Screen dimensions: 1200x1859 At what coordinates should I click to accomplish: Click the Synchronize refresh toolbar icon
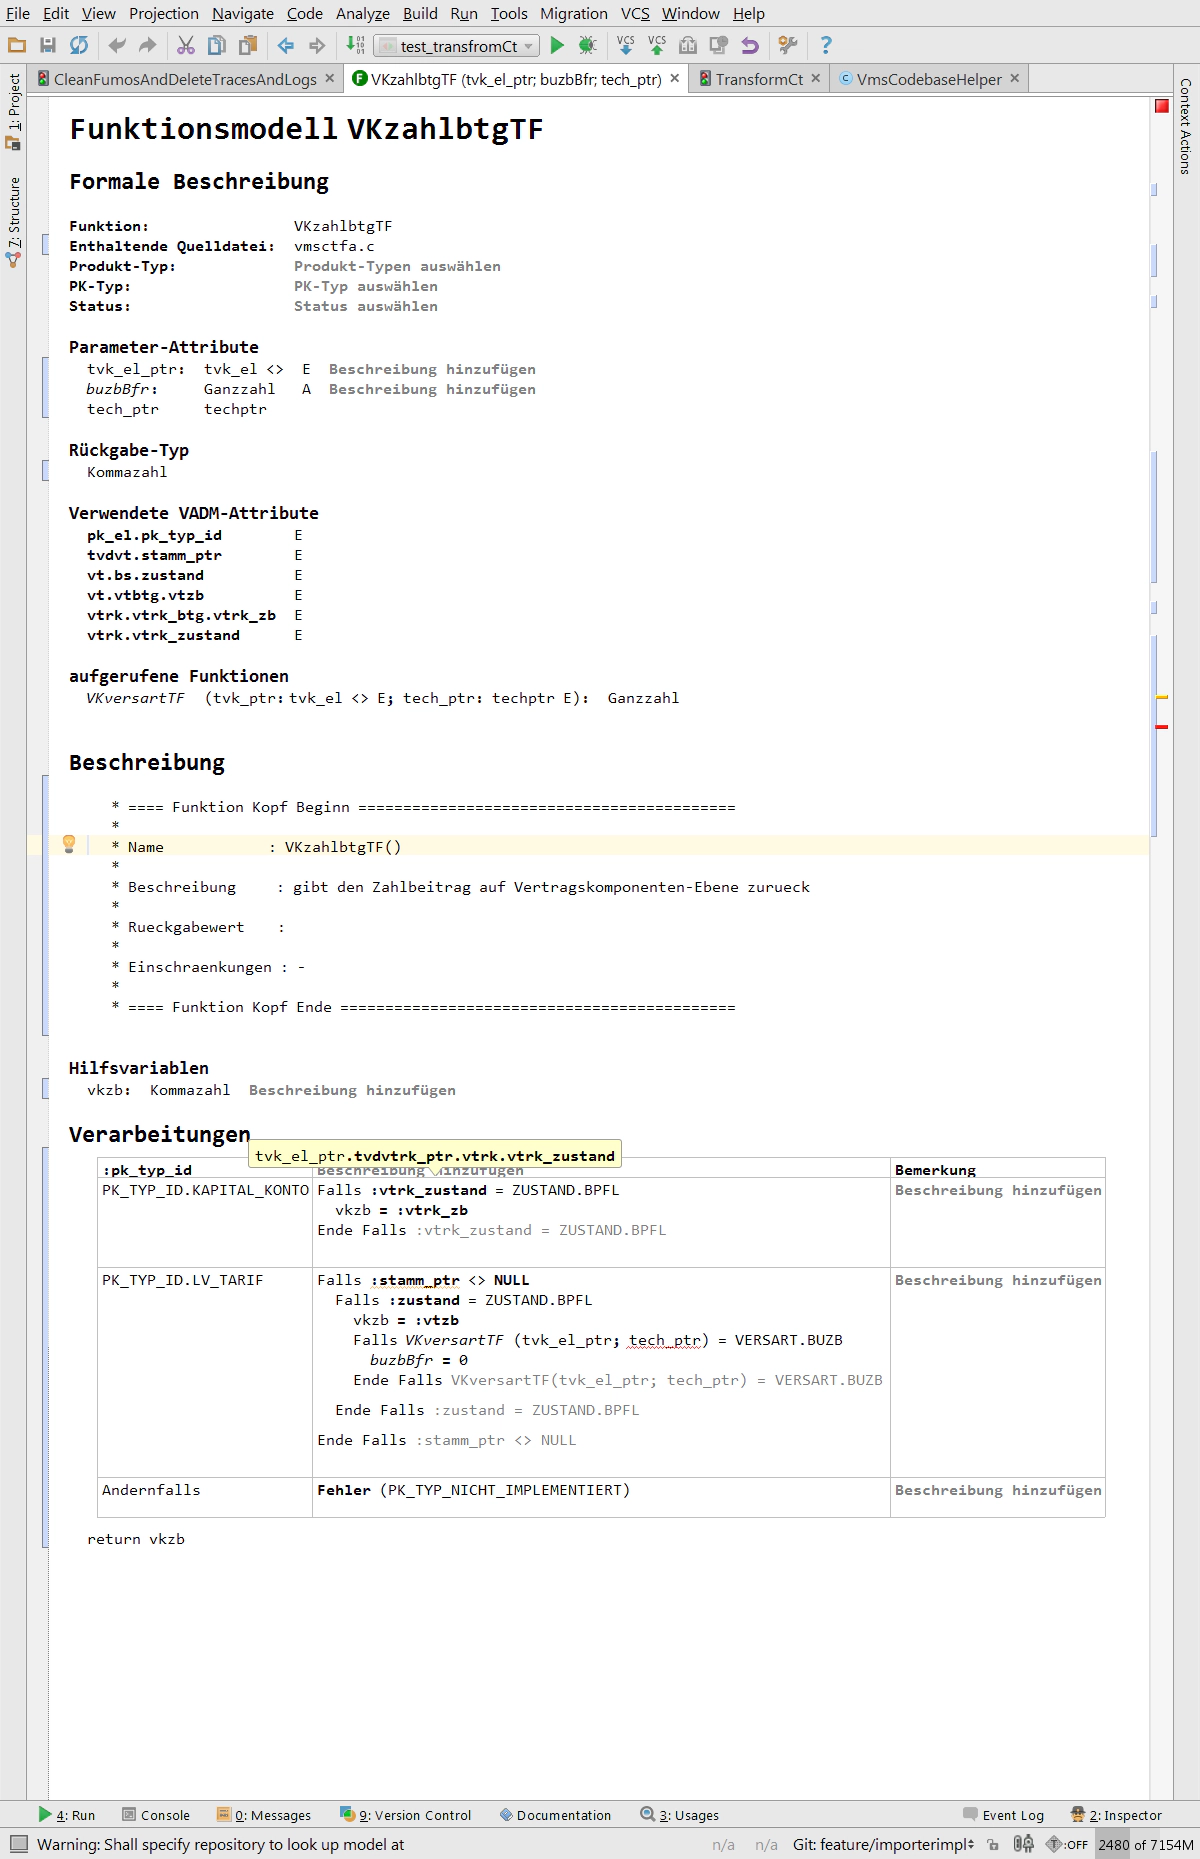(x=79, y=45)
